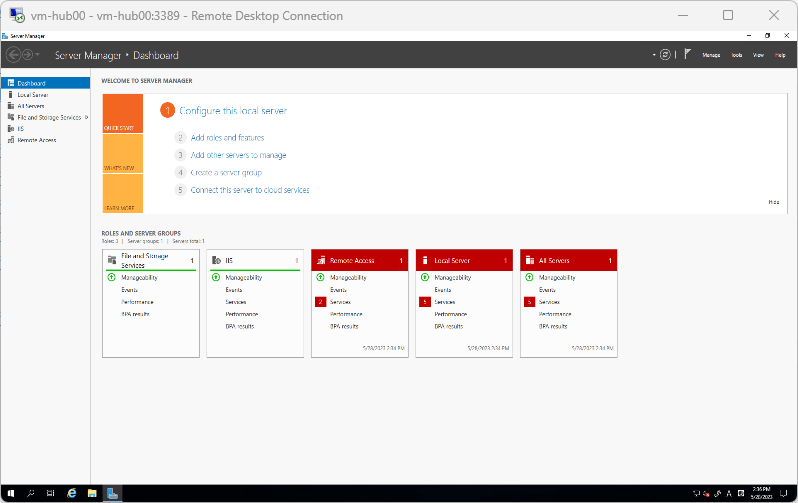Viewport: 798px width, 503px height.
Task: Click the network tray icon
Action: click(x=697, y=493)
